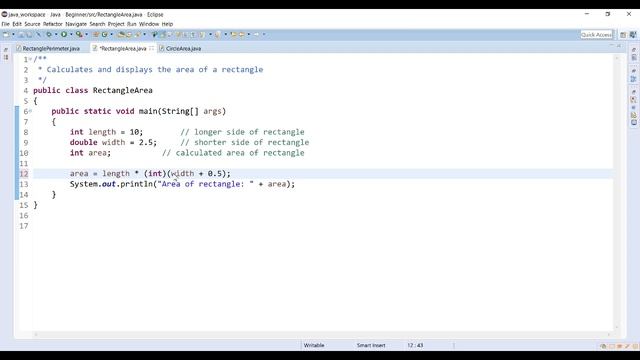Click the 'int length = 10;' statement
The image size is (640, 360).
(107, 132)
